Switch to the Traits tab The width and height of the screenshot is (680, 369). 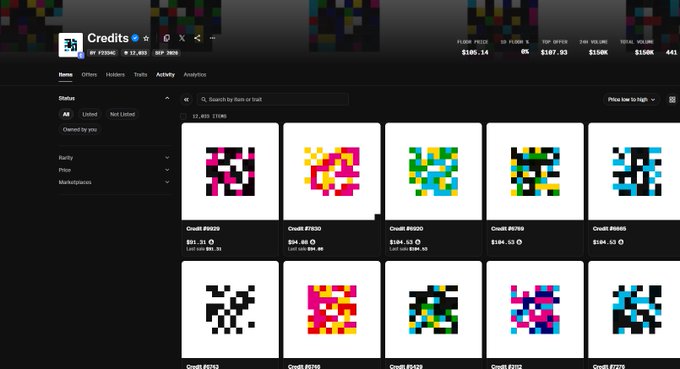click(x=141, y=75)
